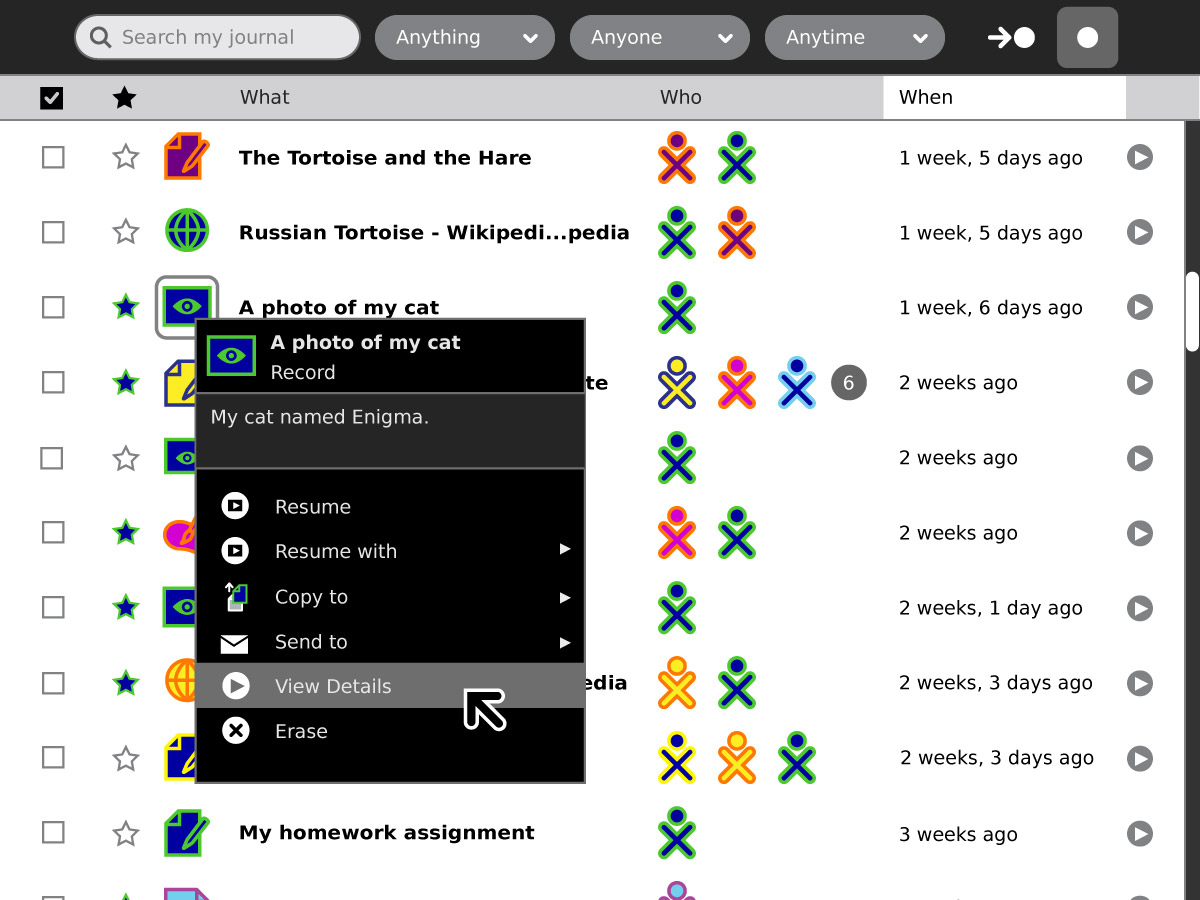Tick the checkbox for The Tortoise and the Hare
This screenshot has height=900, width=1200.
53,157
